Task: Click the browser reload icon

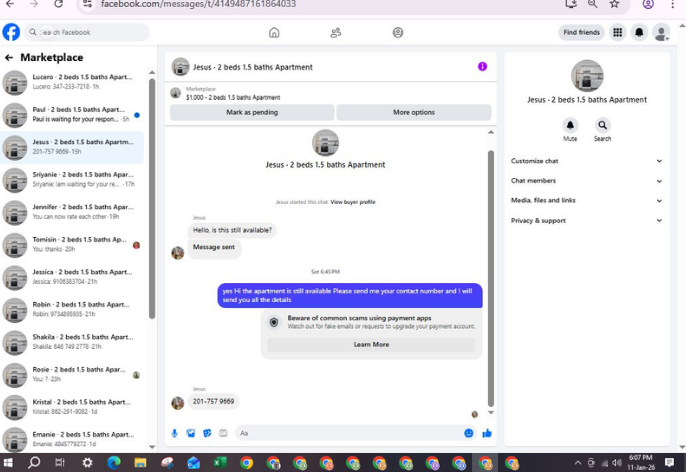Action: [58, 4]
